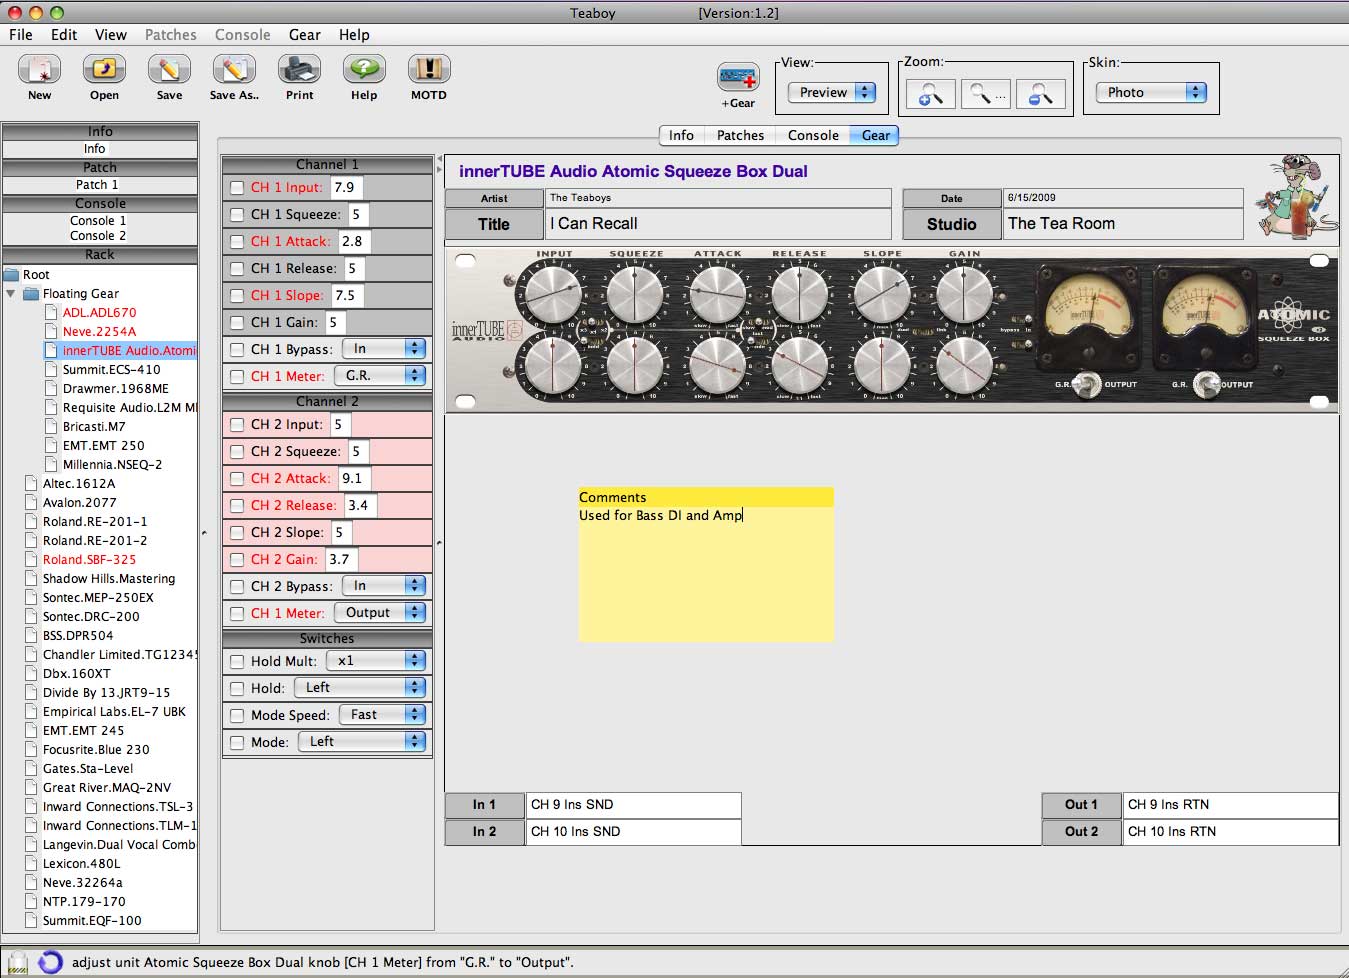Click the mouse mascot logo icon
The width and height of the screenshot is (1349, 978).
1296,196
